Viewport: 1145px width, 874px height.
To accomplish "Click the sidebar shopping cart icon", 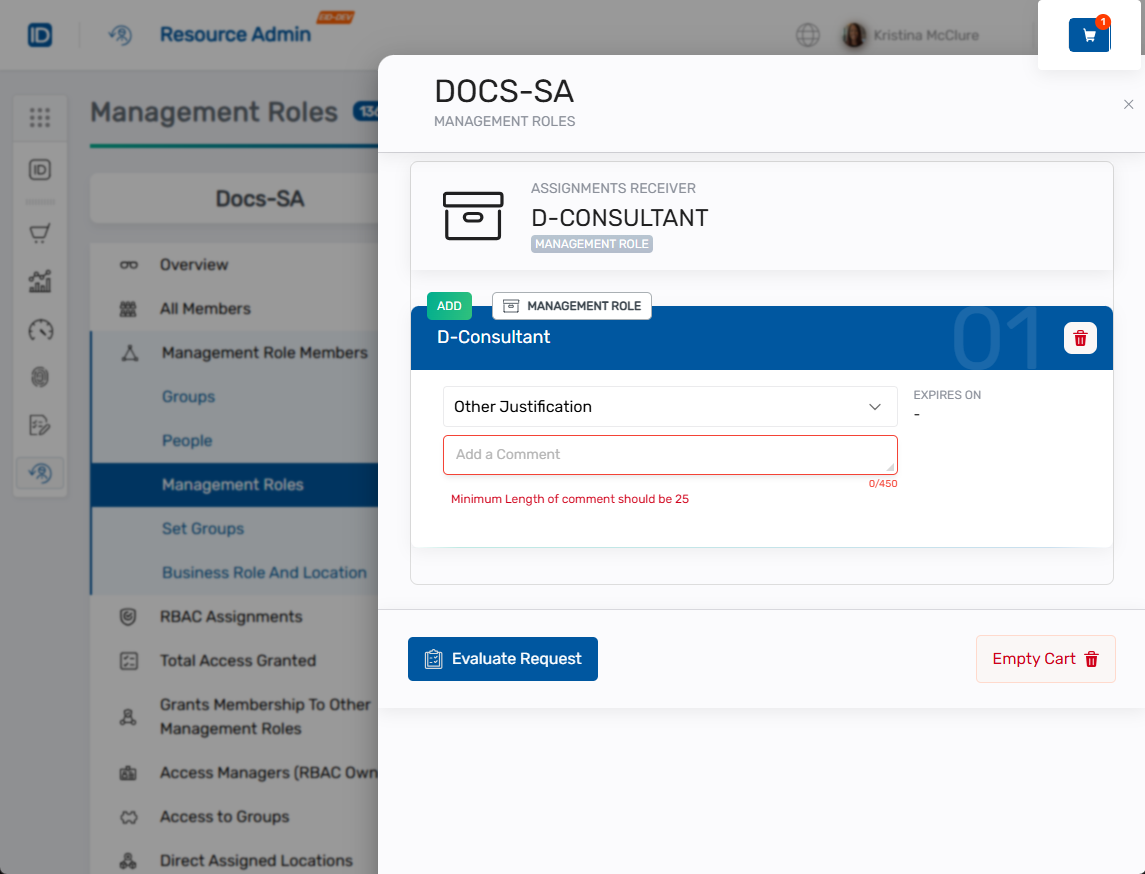I will coord(40,234).
